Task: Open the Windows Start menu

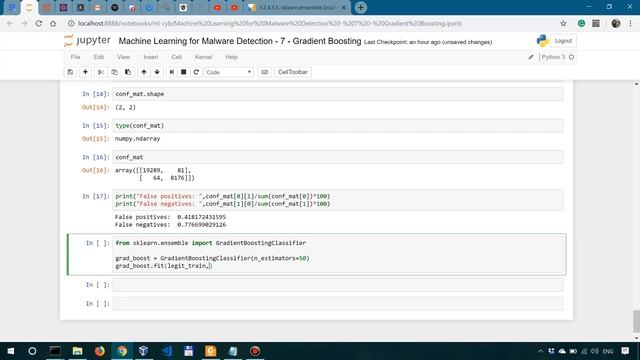Action: [11, 351]
